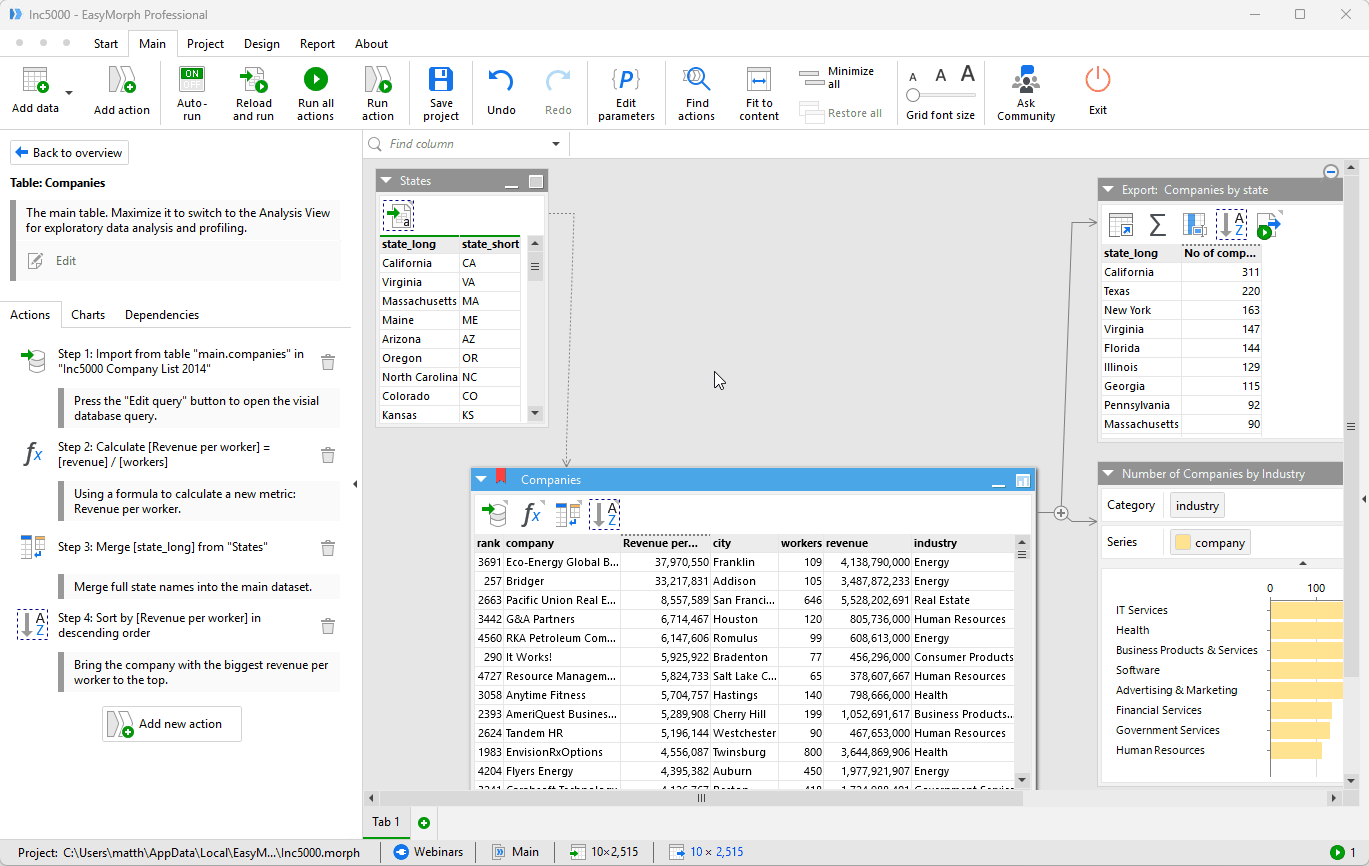Image resolution: width=1369 pixels, height=866 pixels.
Task: Select the Sort A-Z step in Export panel
Action: point(1229,224)
